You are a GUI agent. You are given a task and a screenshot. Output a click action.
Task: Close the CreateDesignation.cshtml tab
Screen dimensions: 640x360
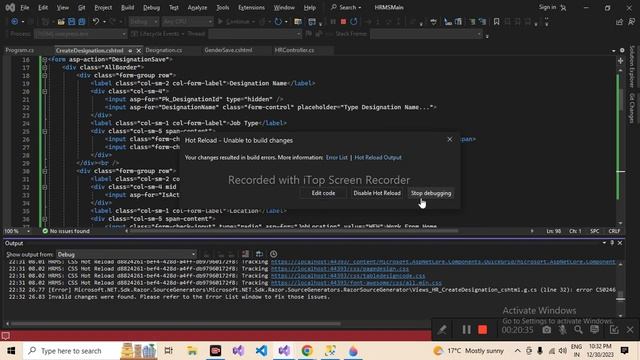click(x=138, y=51)
